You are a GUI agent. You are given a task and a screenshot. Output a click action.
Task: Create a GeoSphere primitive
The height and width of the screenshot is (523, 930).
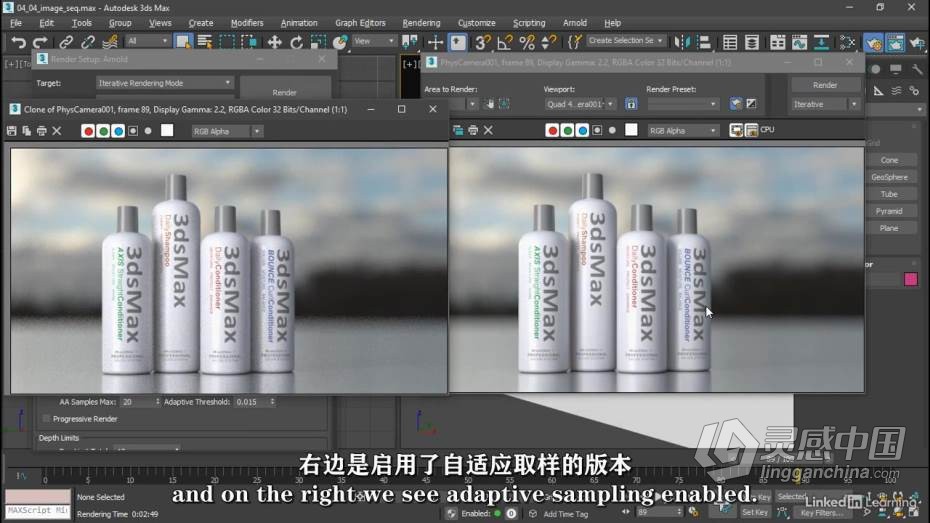889,177
